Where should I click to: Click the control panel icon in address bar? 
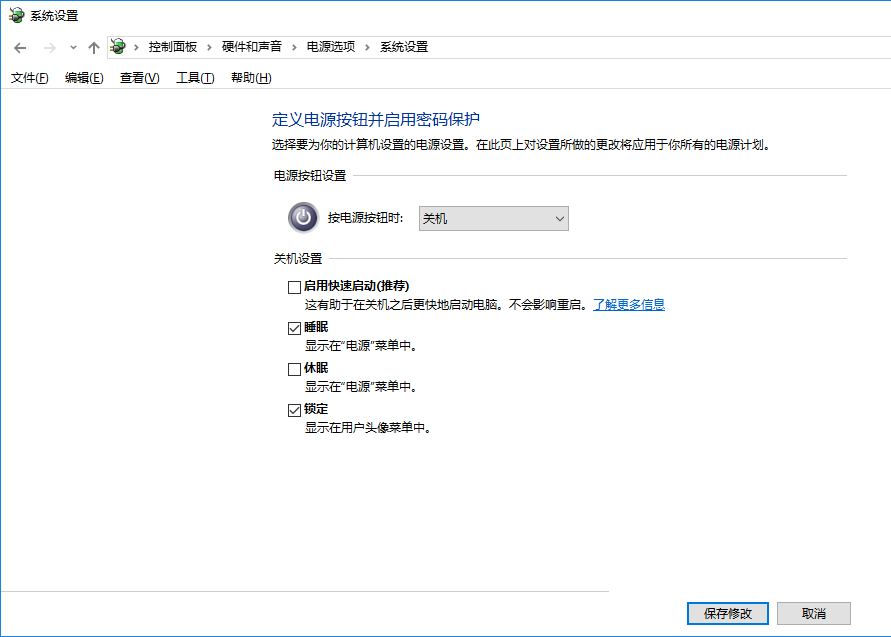pos(119,47)
